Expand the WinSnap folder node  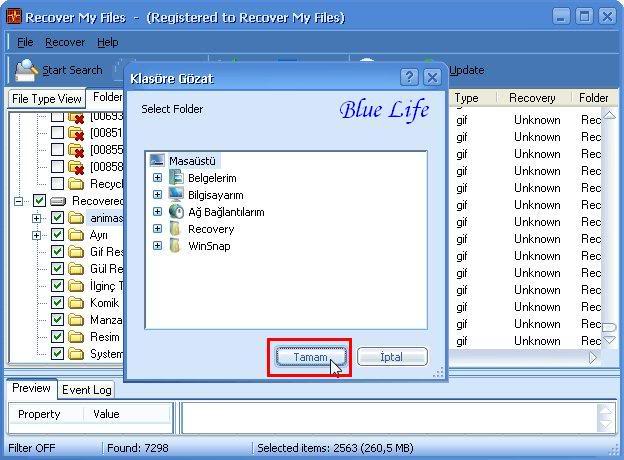pyautogui.click(x=158, y=246)
